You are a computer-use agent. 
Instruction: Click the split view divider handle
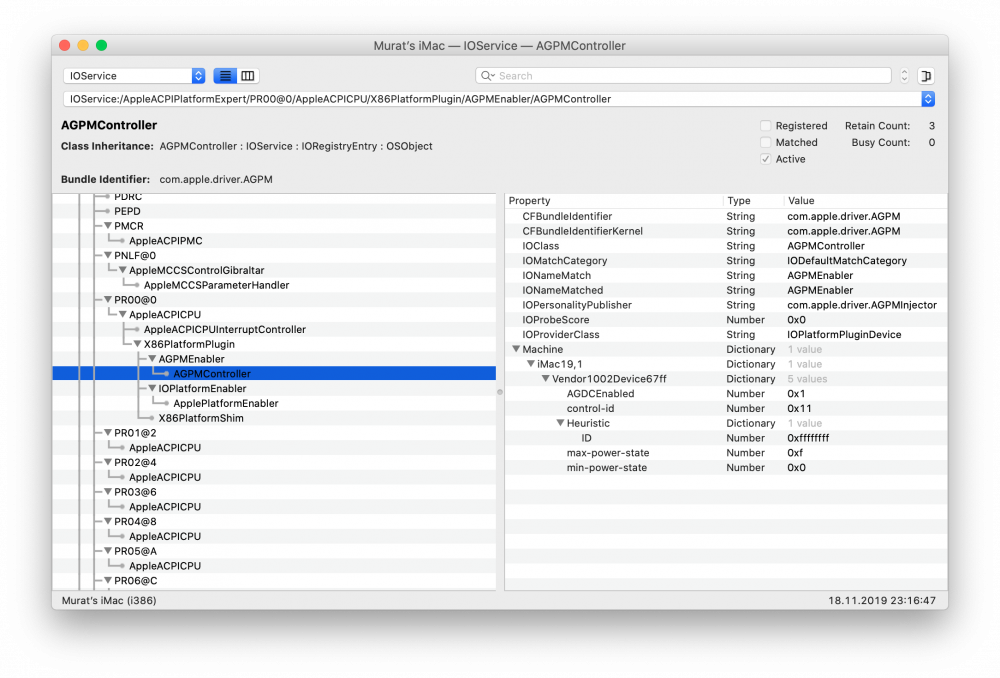pyautogui.click(x=500, y=392)
